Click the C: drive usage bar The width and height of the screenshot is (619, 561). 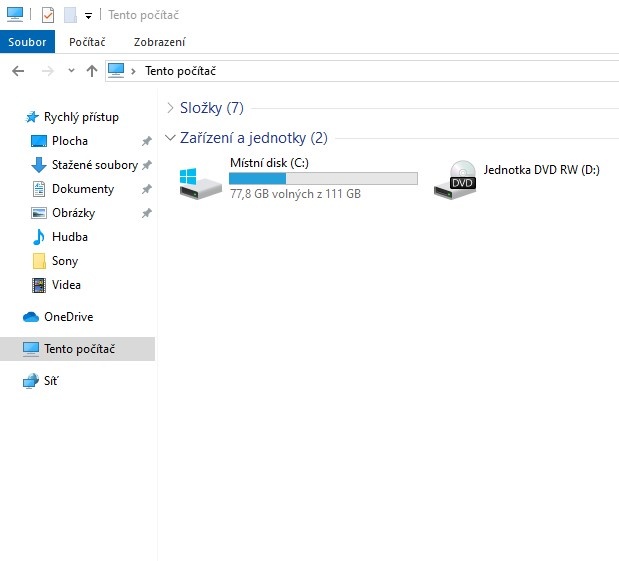click(x=323, y=178)
